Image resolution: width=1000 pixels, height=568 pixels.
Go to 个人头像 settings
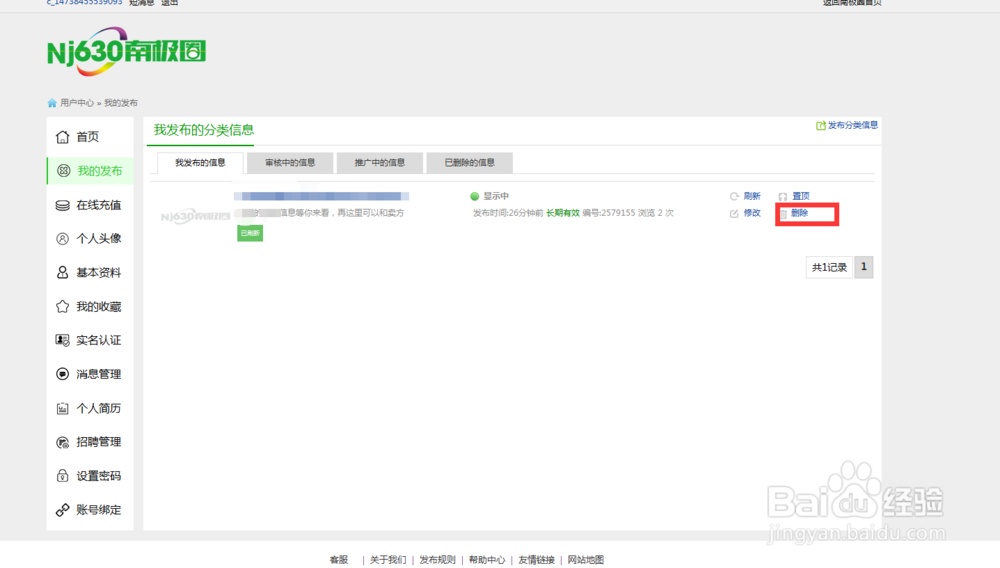point(88,238)
